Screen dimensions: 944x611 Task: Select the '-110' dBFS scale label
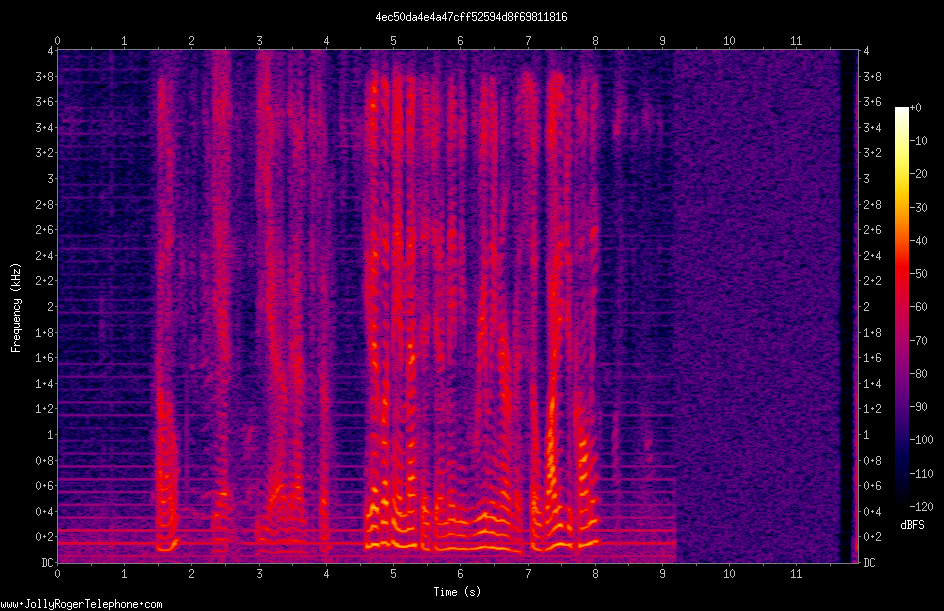point(922,474)
